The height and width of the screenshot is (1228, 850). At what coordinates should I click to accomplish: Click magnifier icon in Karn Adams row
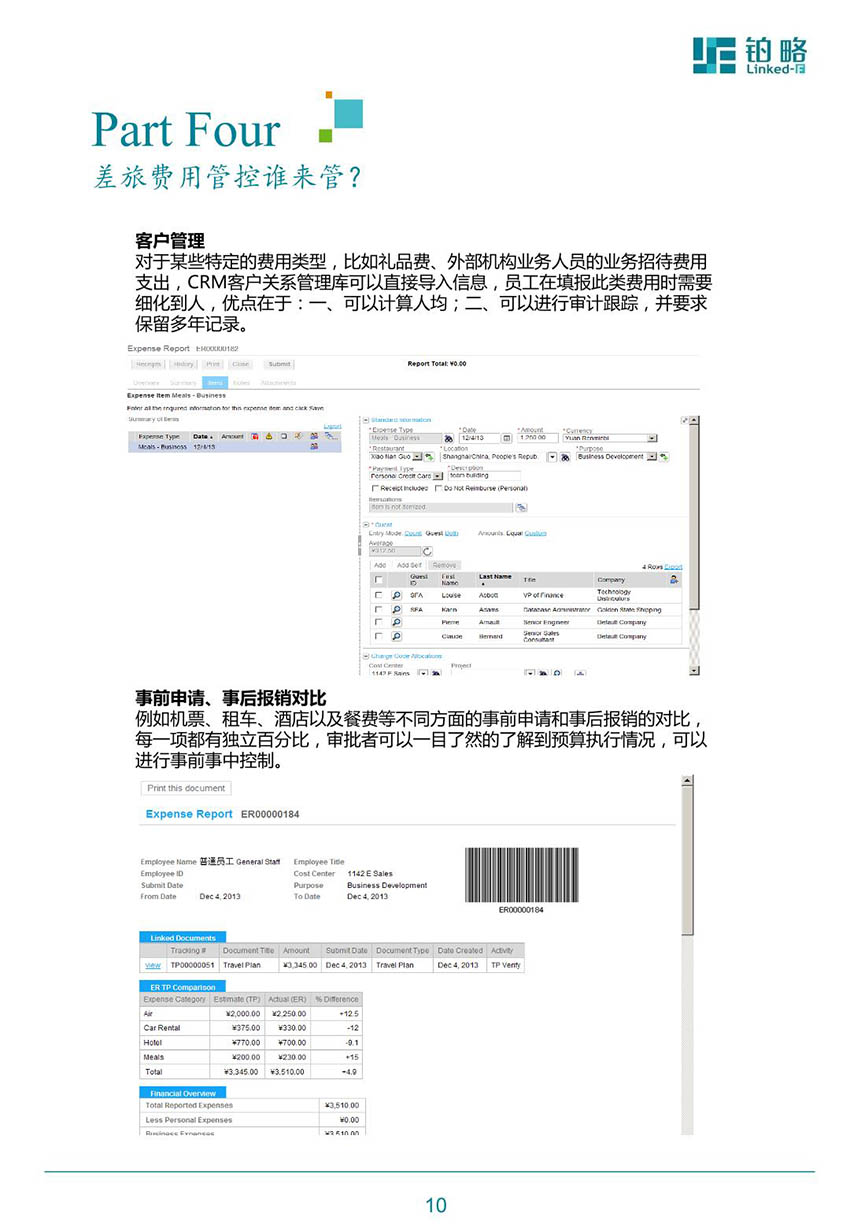(396, 609)
